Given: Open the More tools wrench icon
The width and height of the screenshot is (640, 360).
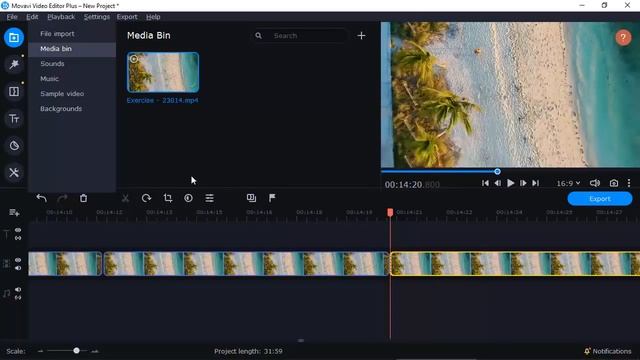Looking at the screenshot, I should tap(14, 173).
